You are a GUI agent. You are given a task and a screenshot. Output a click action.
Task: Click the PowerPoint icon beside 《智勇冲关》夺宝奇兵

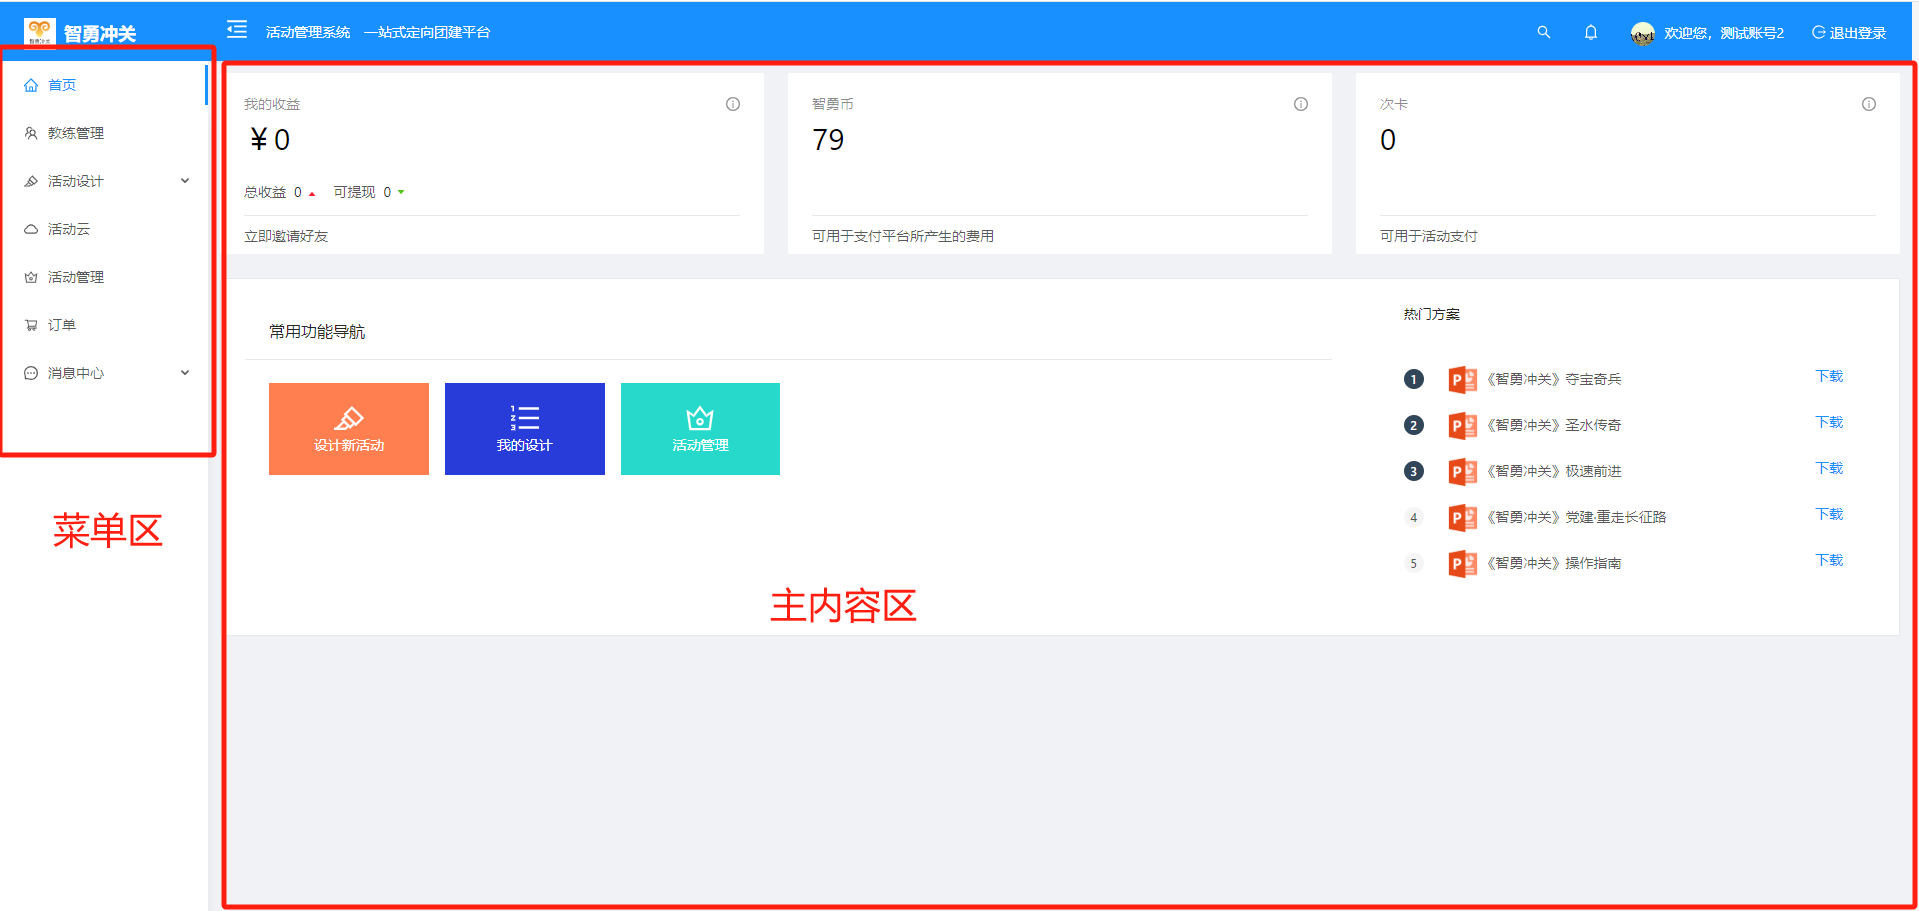click(1462, 379)
